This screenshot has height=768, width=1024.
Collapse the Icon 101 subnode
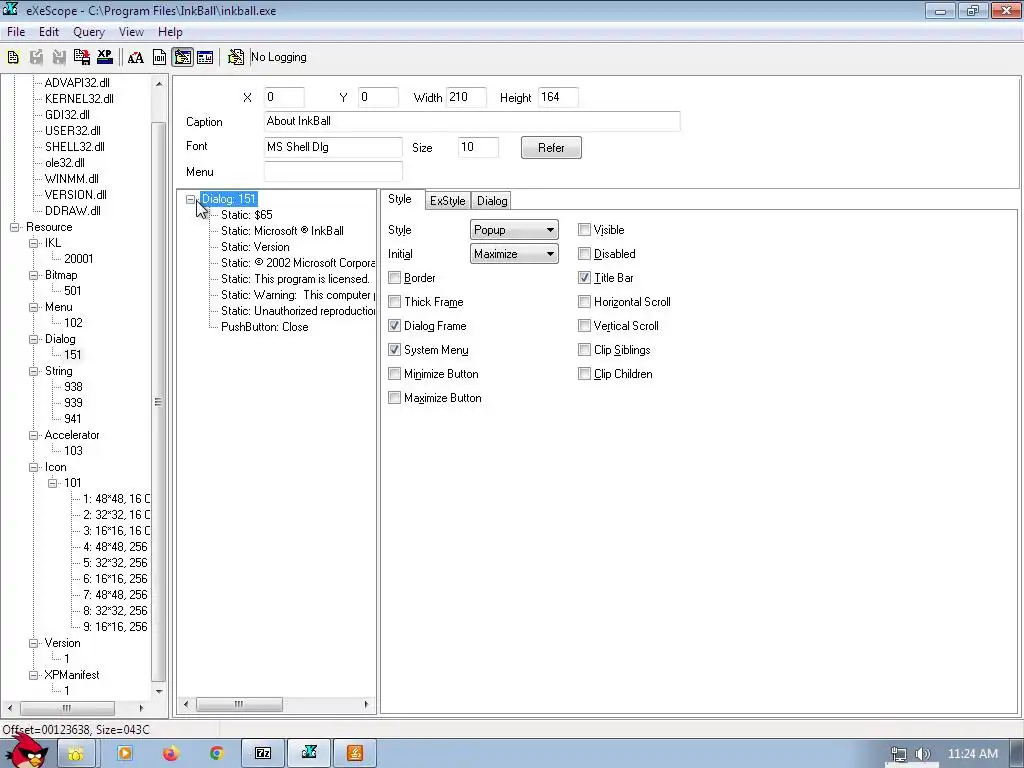point(53,483)
